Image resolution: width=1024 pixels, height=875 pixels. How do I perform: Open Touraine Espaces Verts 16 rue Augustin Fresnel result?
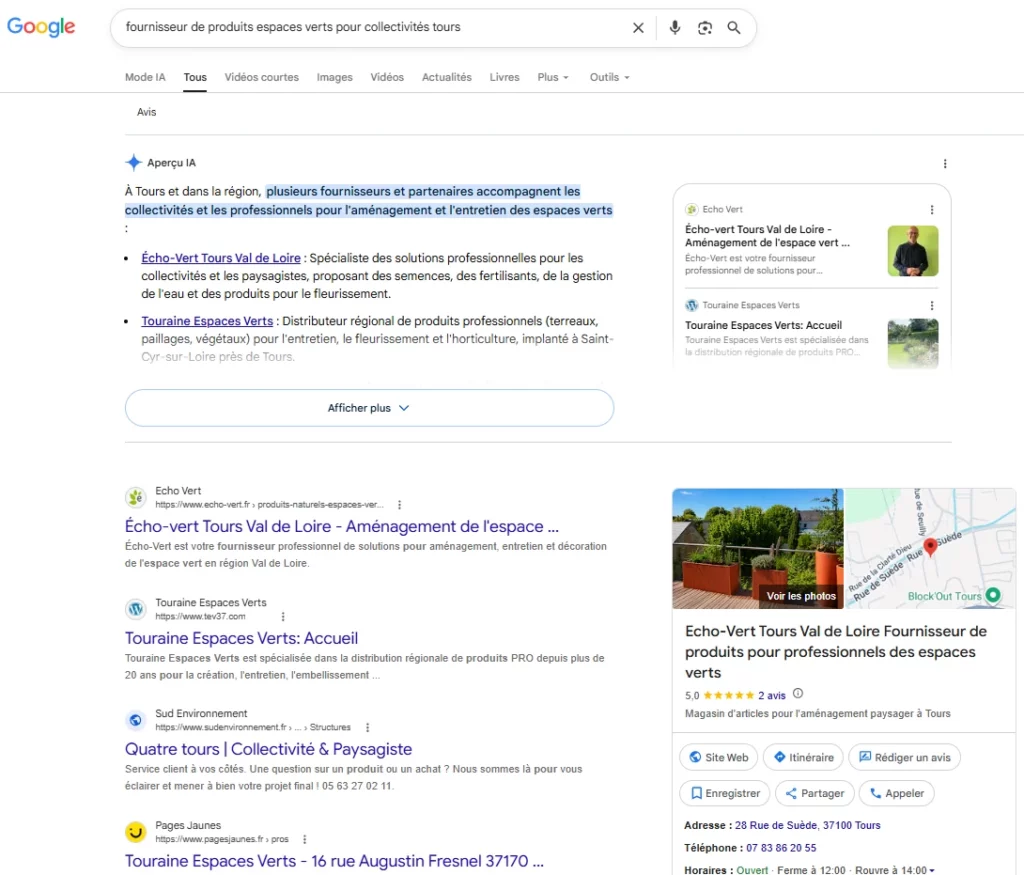(334, 861)
